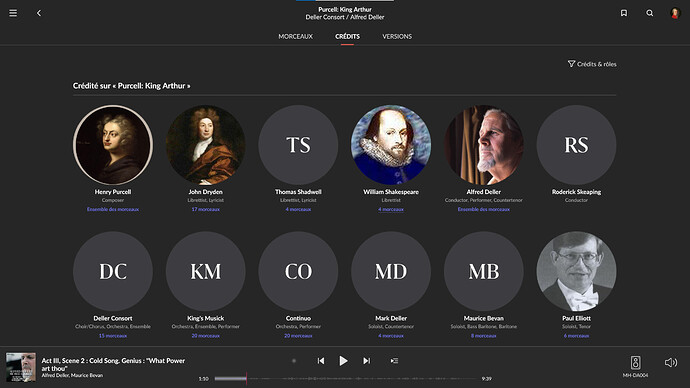Click 20 morceaux under Continuo

298,336
